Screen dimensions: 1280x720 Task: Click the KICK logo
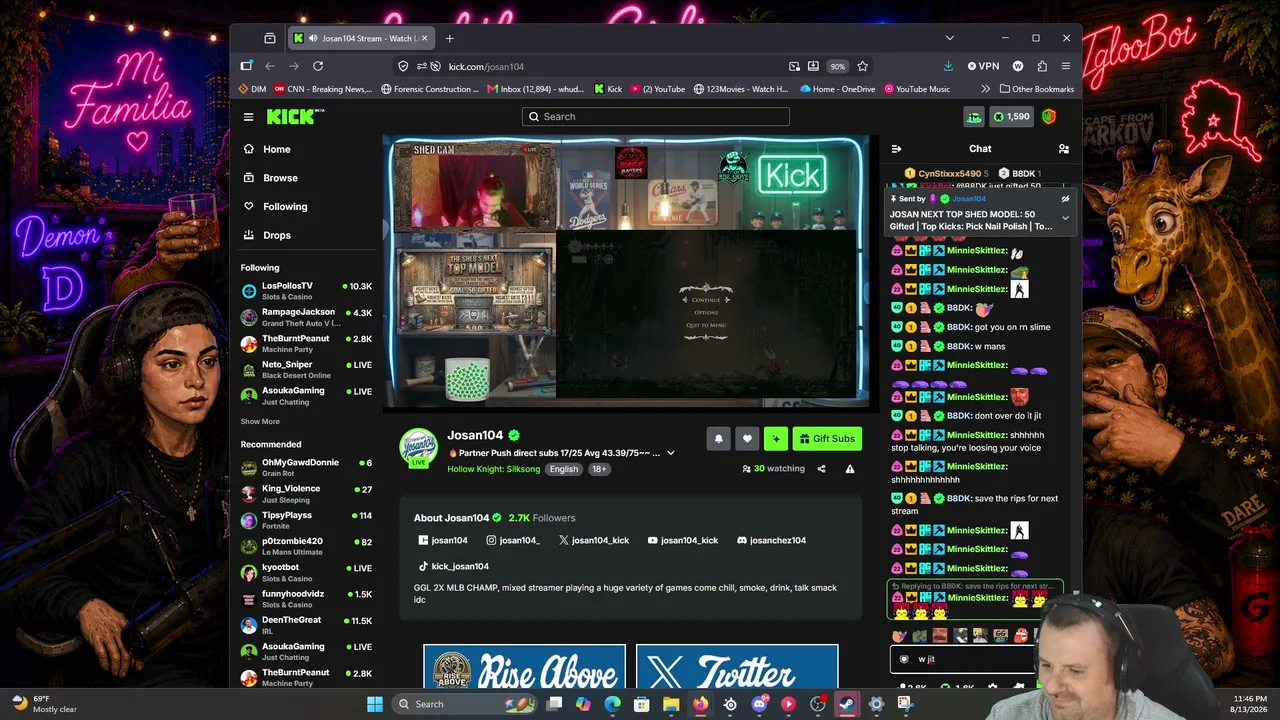point(295,117)
